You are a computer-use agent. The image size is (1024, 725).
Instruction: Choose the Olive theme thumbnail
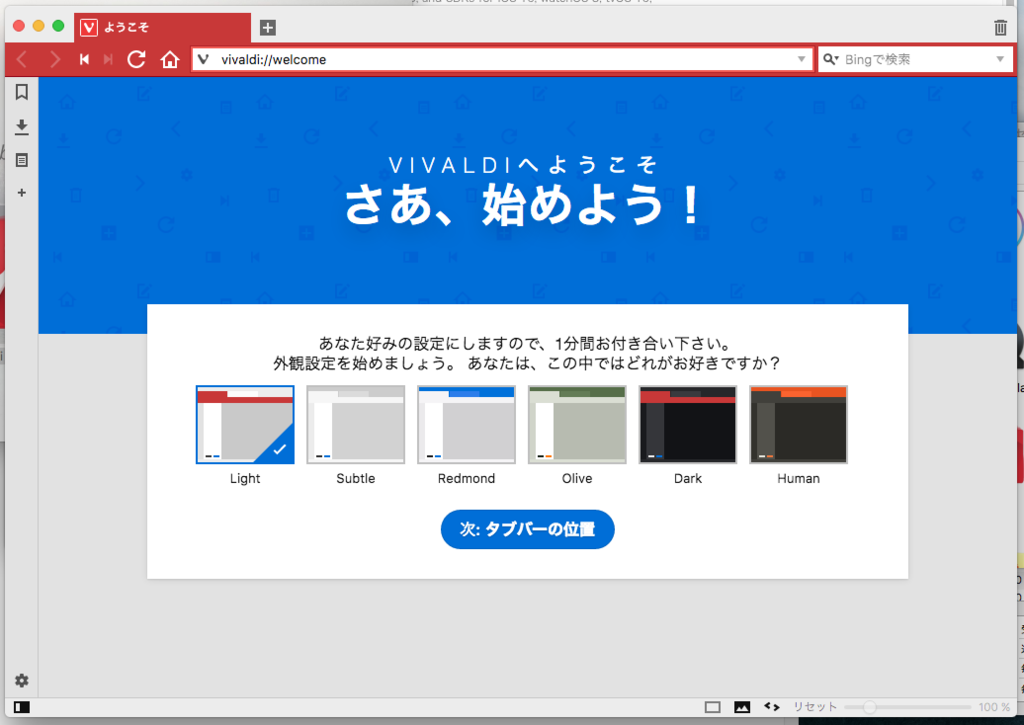tap(577, 425)
